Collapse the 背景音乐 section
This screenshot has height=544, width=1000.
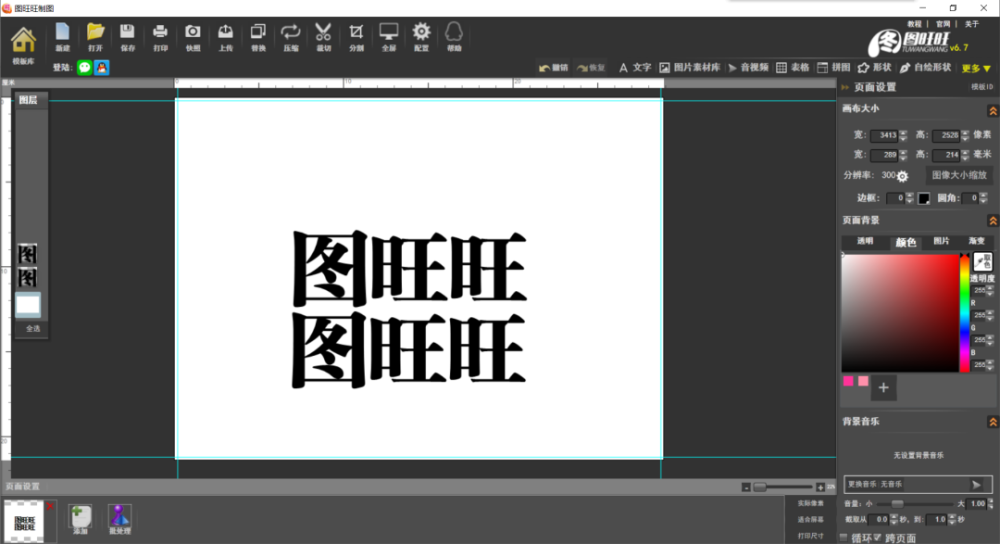tap(992, 422)
